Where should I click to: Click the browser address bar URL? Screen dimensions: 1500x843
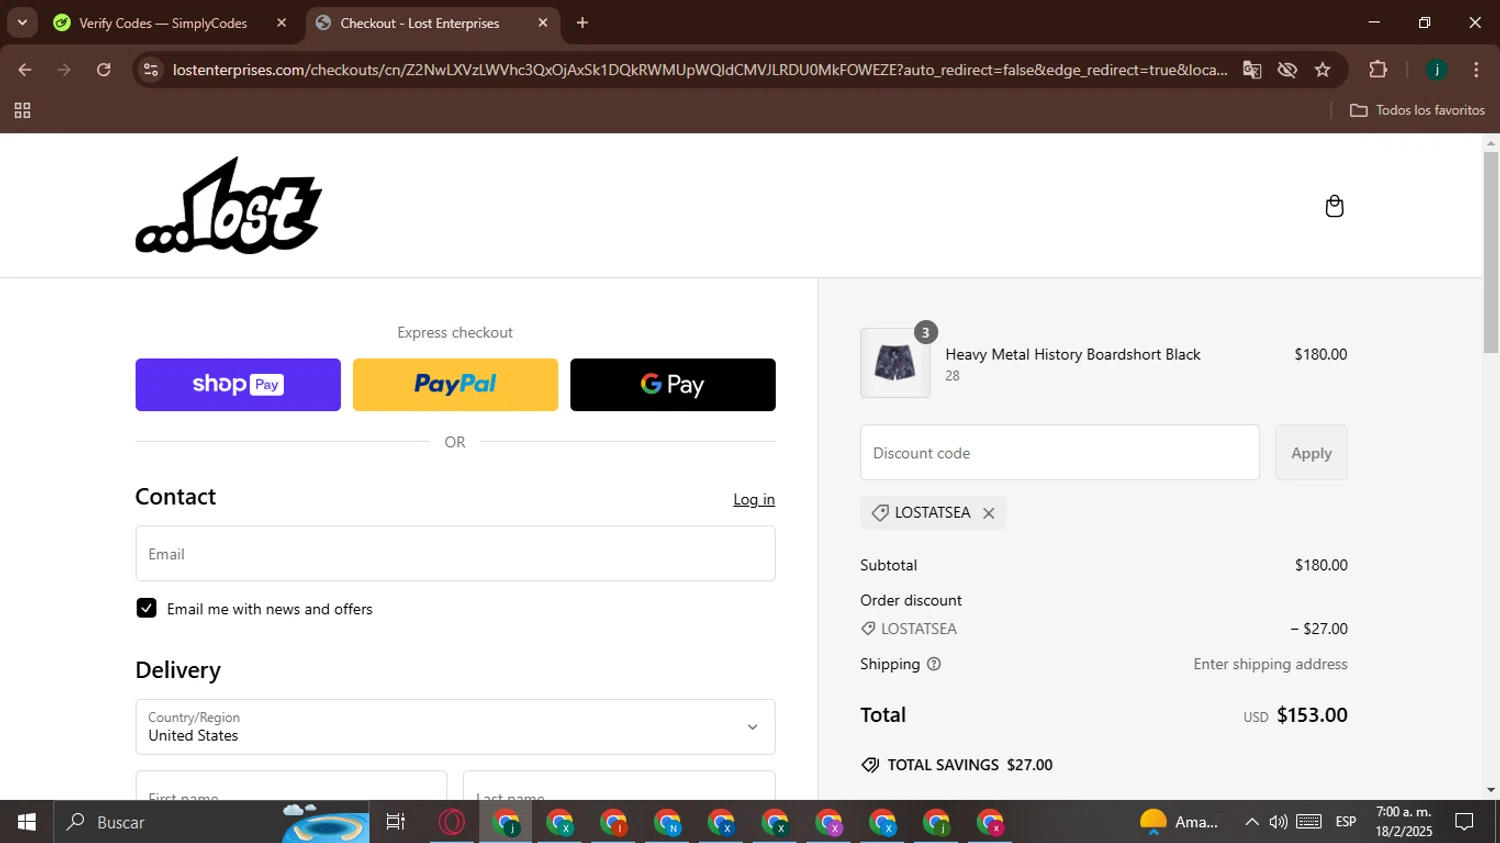tap(700, 70)
